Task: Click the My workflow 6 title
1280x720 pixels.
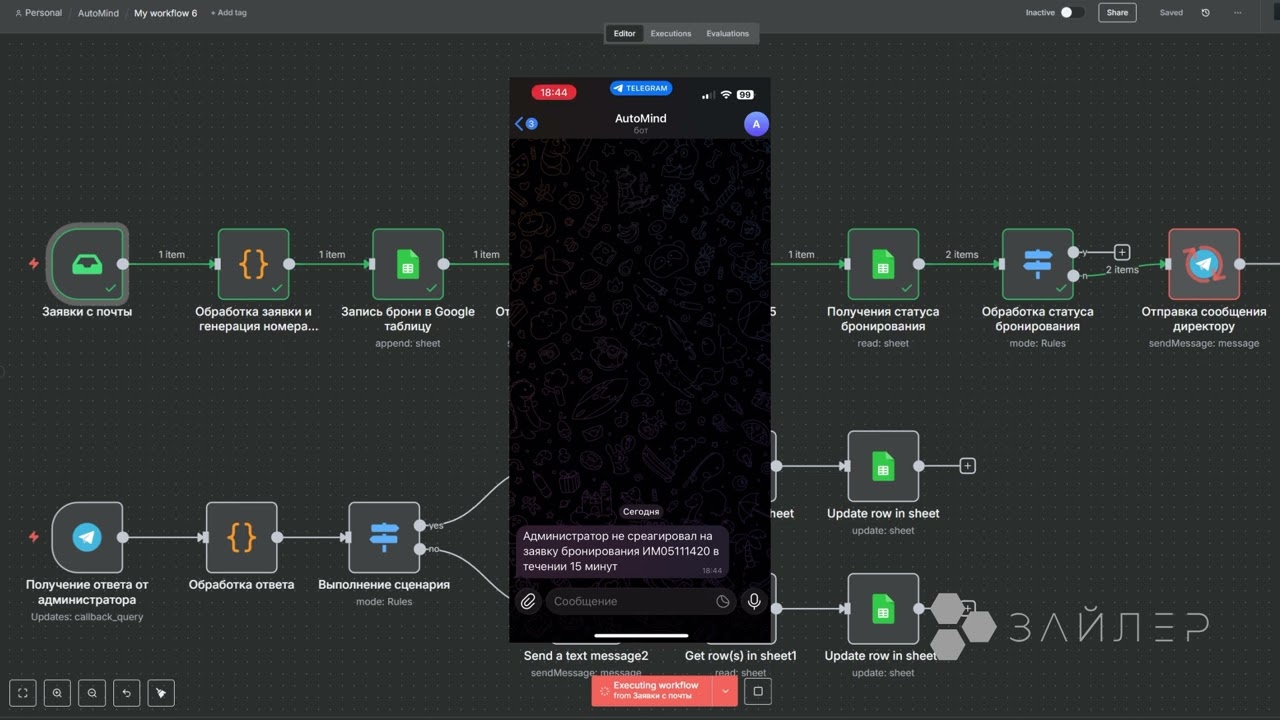Action: (x=166, y=13)
